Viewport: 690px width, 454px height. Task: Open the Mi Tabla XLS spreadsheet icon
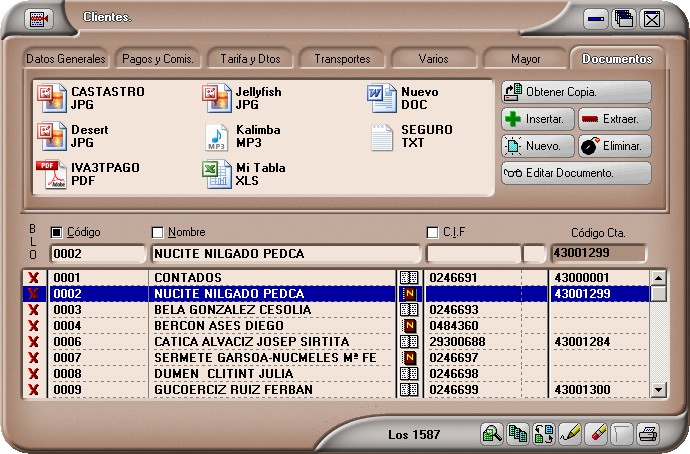click(x=217, y=174)
